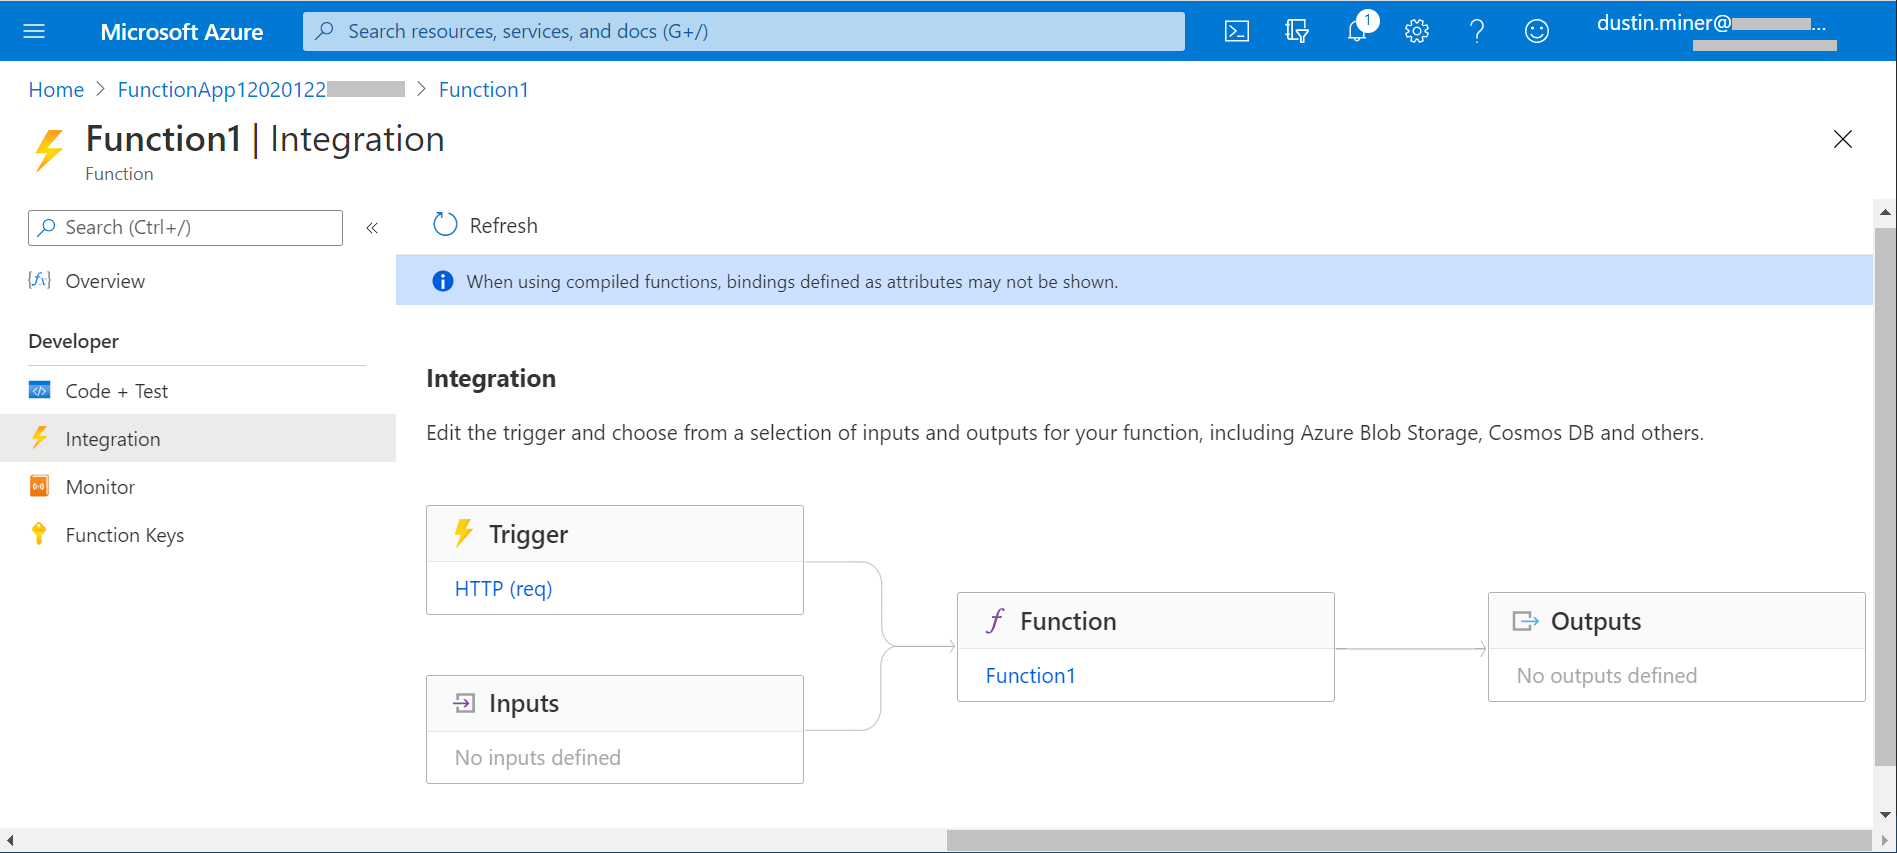Close the Function1 Integration blade
This screenshot has width=1897, height=853.
click(x=1843, y=139)
